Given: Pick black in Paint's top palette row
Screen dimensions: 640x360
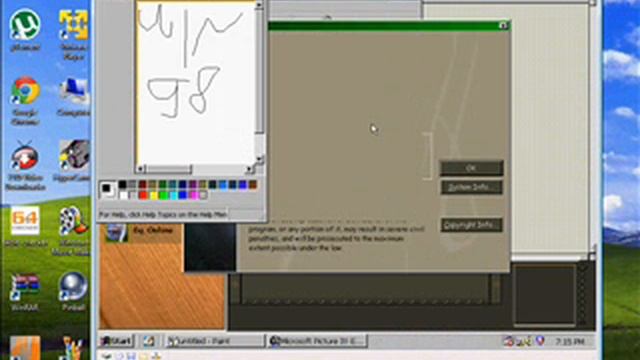Looking at the screenshot, I should tap(122, 185).
